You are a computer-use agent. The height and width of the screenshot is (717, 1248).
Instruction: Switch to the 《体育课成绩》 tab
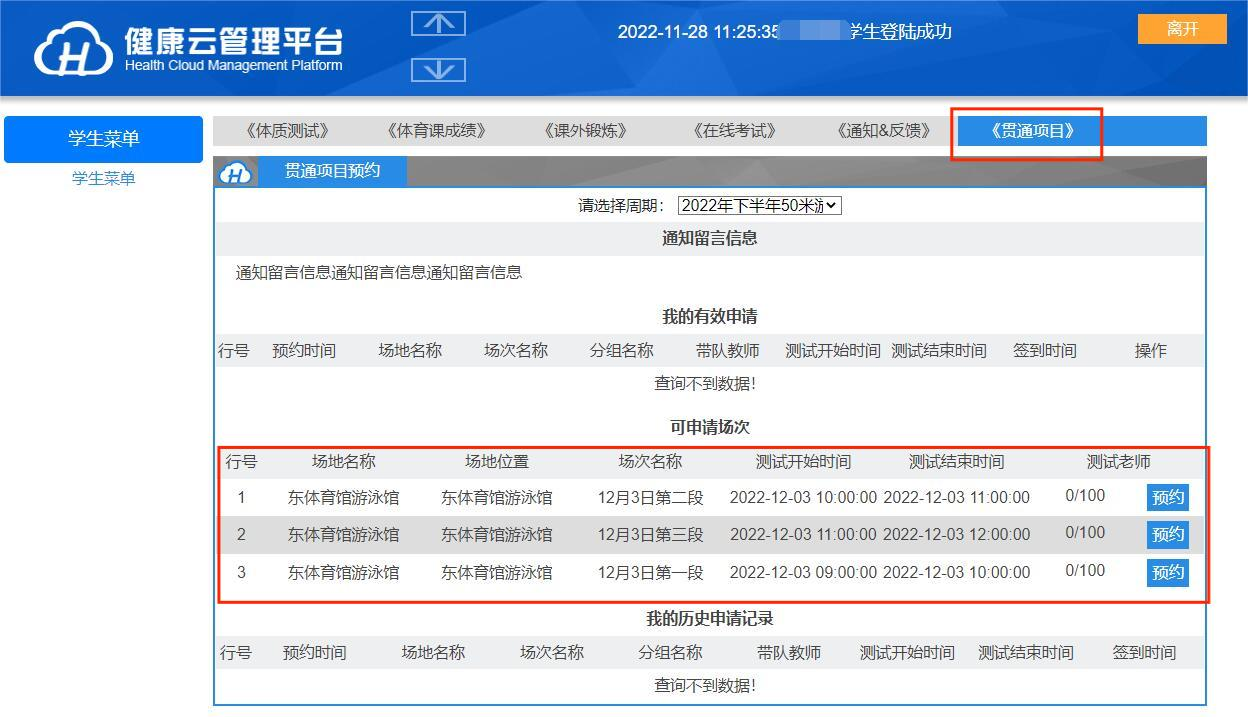pos(436,131)
